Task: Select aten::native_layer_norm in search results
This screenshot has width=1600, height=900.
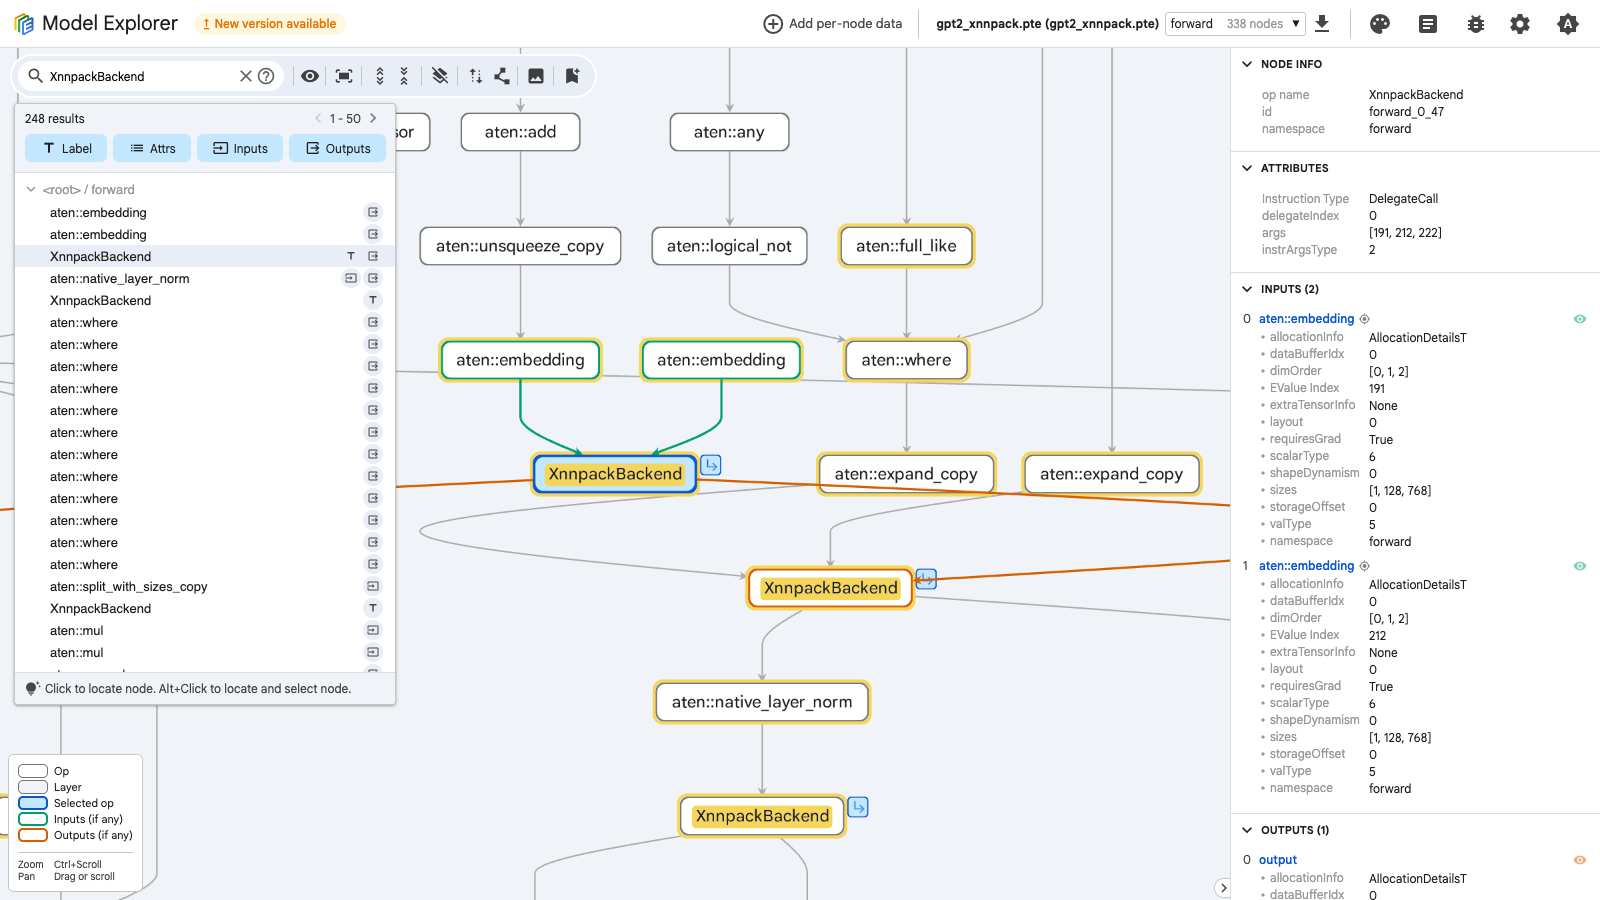Action: tap(205, 279)
